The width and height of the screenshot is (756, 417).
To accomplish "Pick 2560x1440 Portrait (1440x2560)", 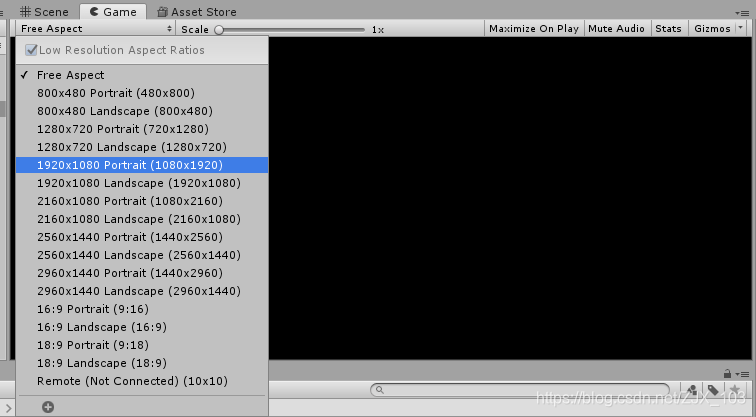I will [x=142, y=237].
